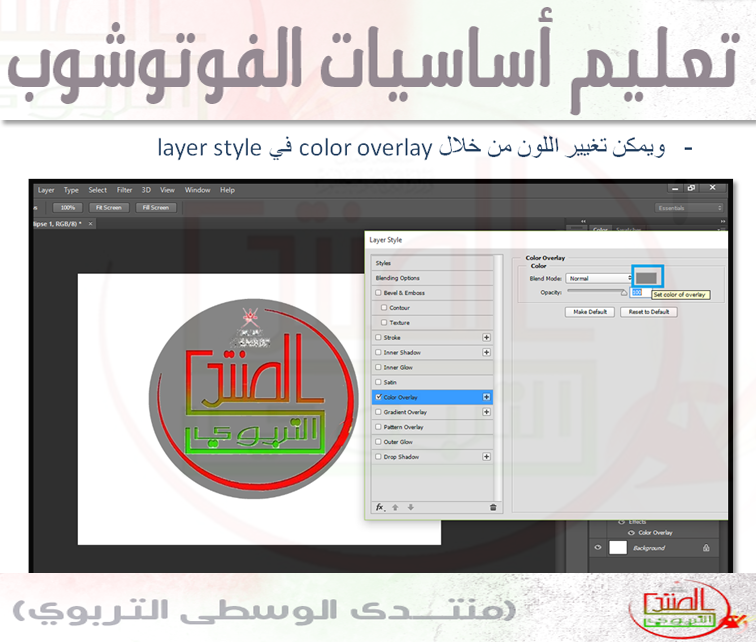Click the styles list vertical scrollbar
Viewport: 756px width, 642px height.
point(498,377)
